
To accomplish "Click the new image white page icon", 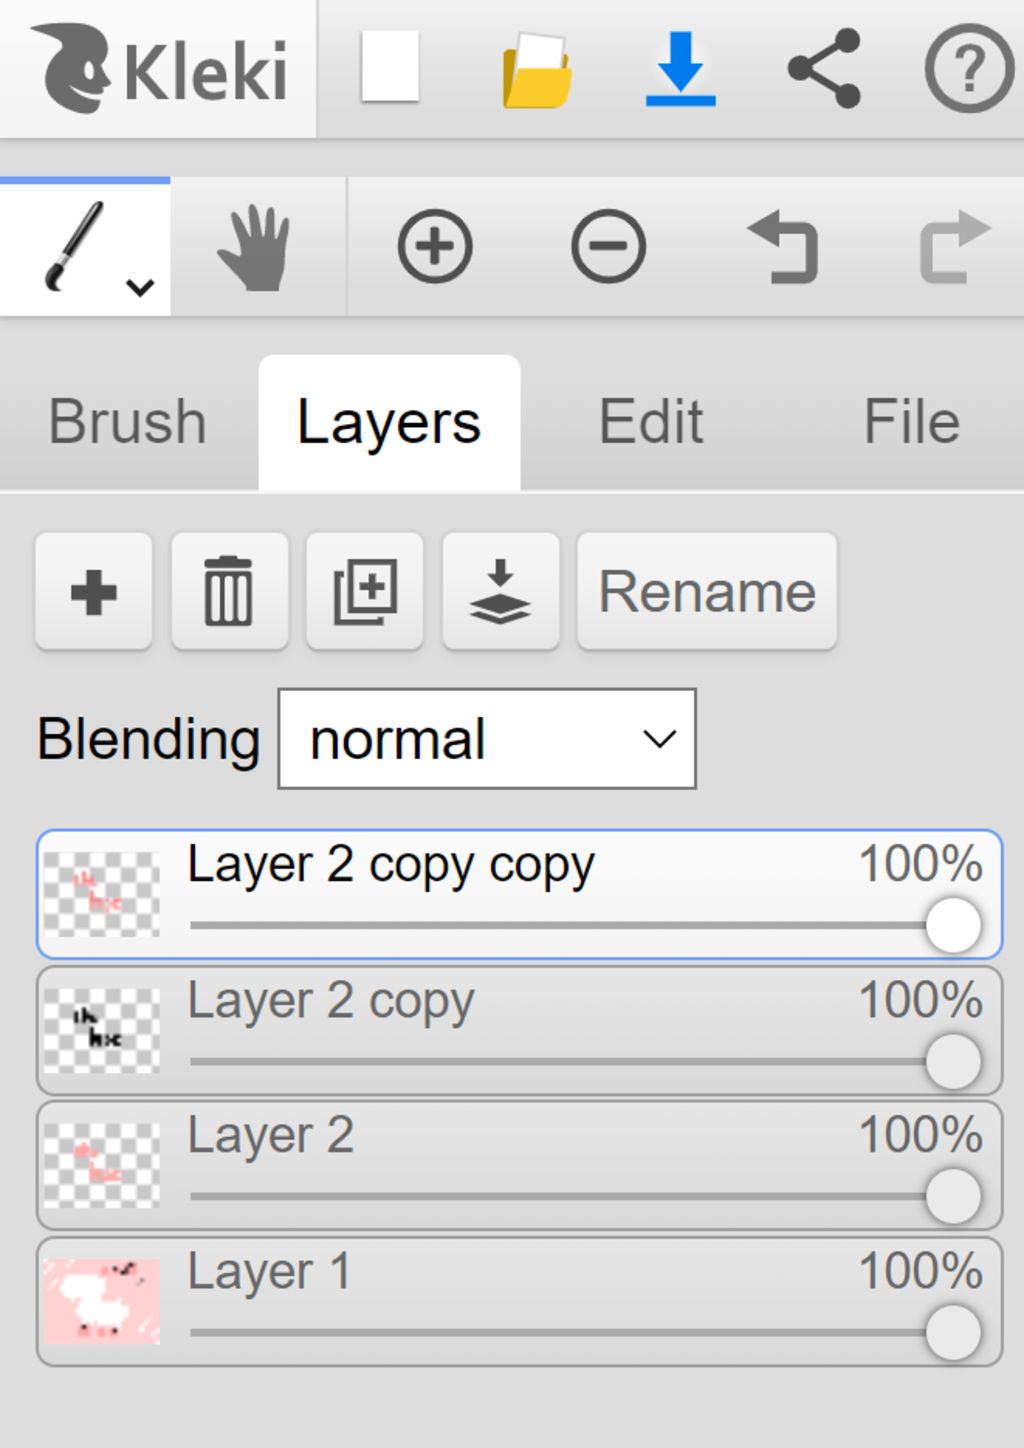I will pyautogui.click(x=389, y=68).
